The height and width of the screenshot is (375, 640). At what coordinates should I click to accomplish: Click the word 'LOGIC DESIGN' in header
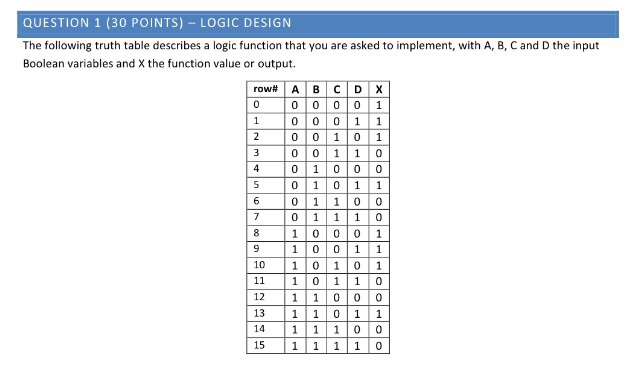(246, 23)
